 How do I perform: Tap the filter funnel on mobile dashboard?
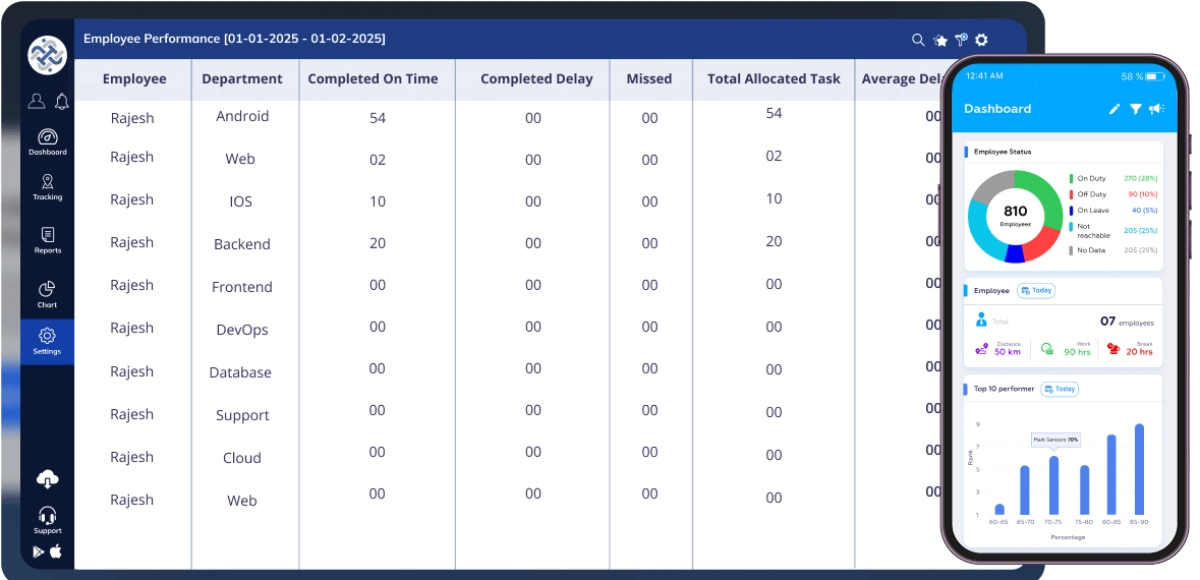pyautogui.click(x=1136, y=109)
